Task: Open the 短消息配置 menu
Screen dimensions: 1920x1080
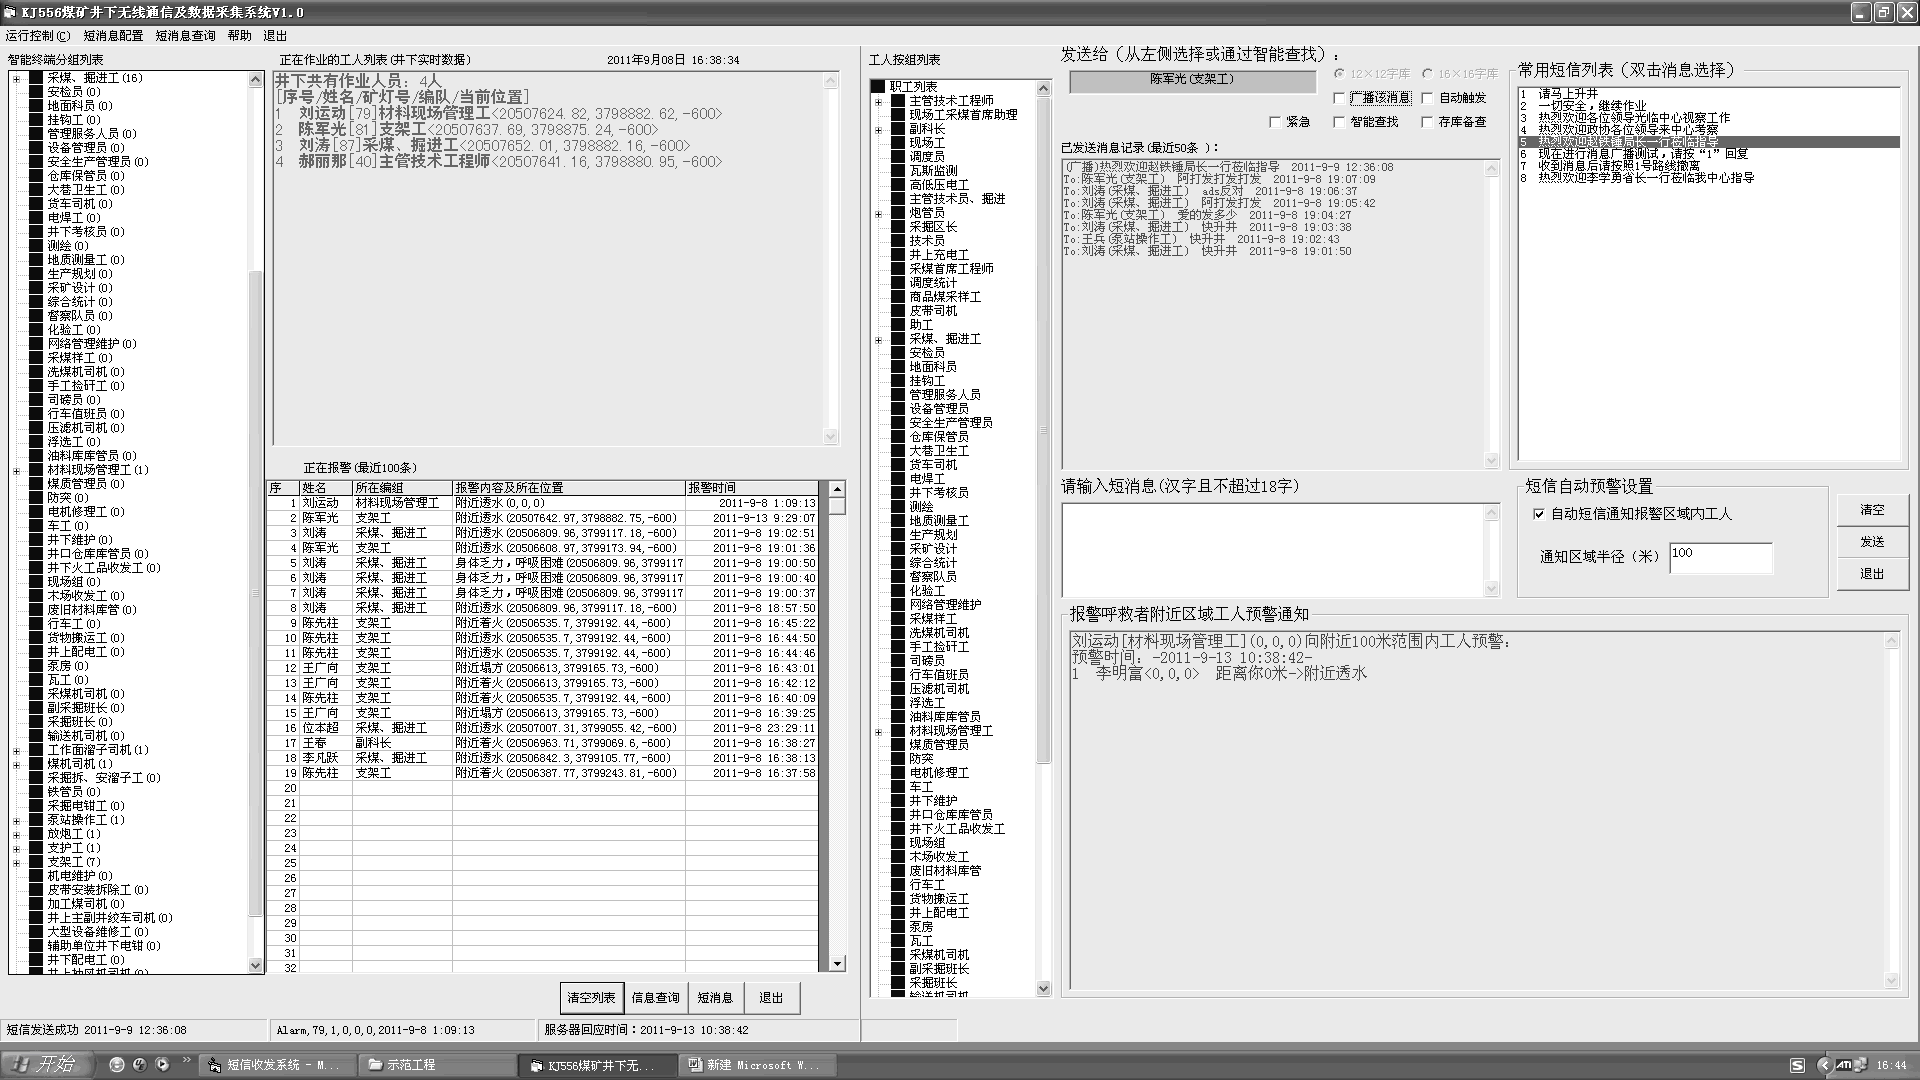Action: point(113,36)
